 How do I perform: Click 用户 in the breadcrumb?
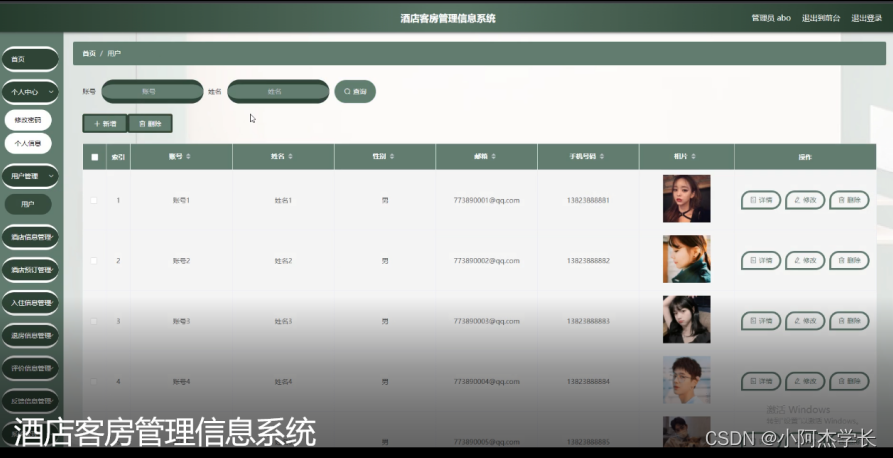pos(114,54)
